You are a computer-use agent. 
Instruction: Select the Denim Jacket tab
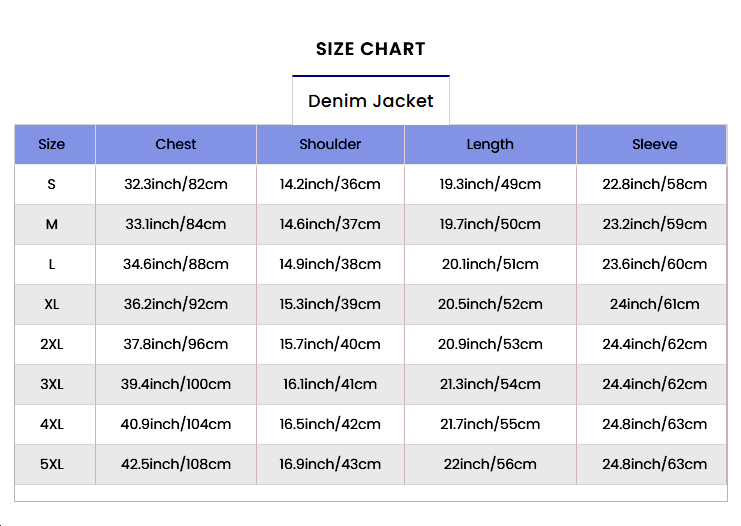[371, 101]
